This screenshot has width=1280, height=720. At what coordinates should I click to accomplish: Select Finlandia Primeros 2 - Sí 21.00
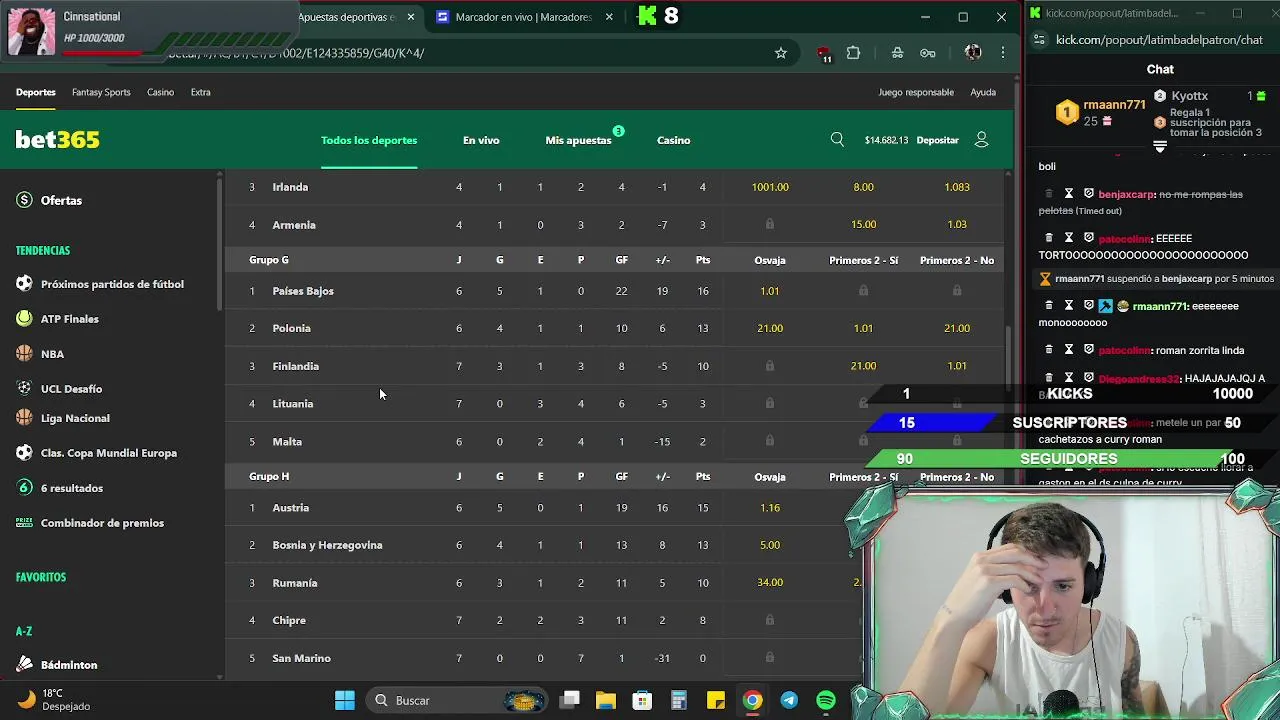863,366
